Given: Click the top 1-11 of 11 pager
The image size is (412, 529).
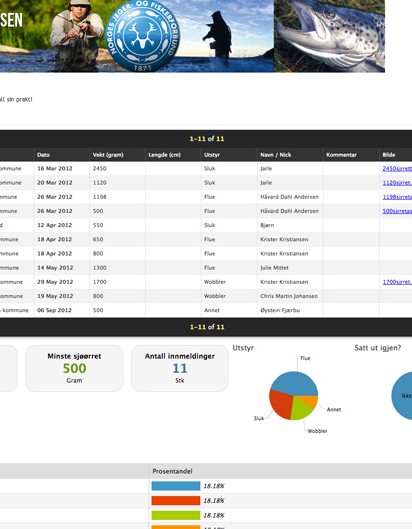Looking at the screenshot, I should click(x=207, y=139).
